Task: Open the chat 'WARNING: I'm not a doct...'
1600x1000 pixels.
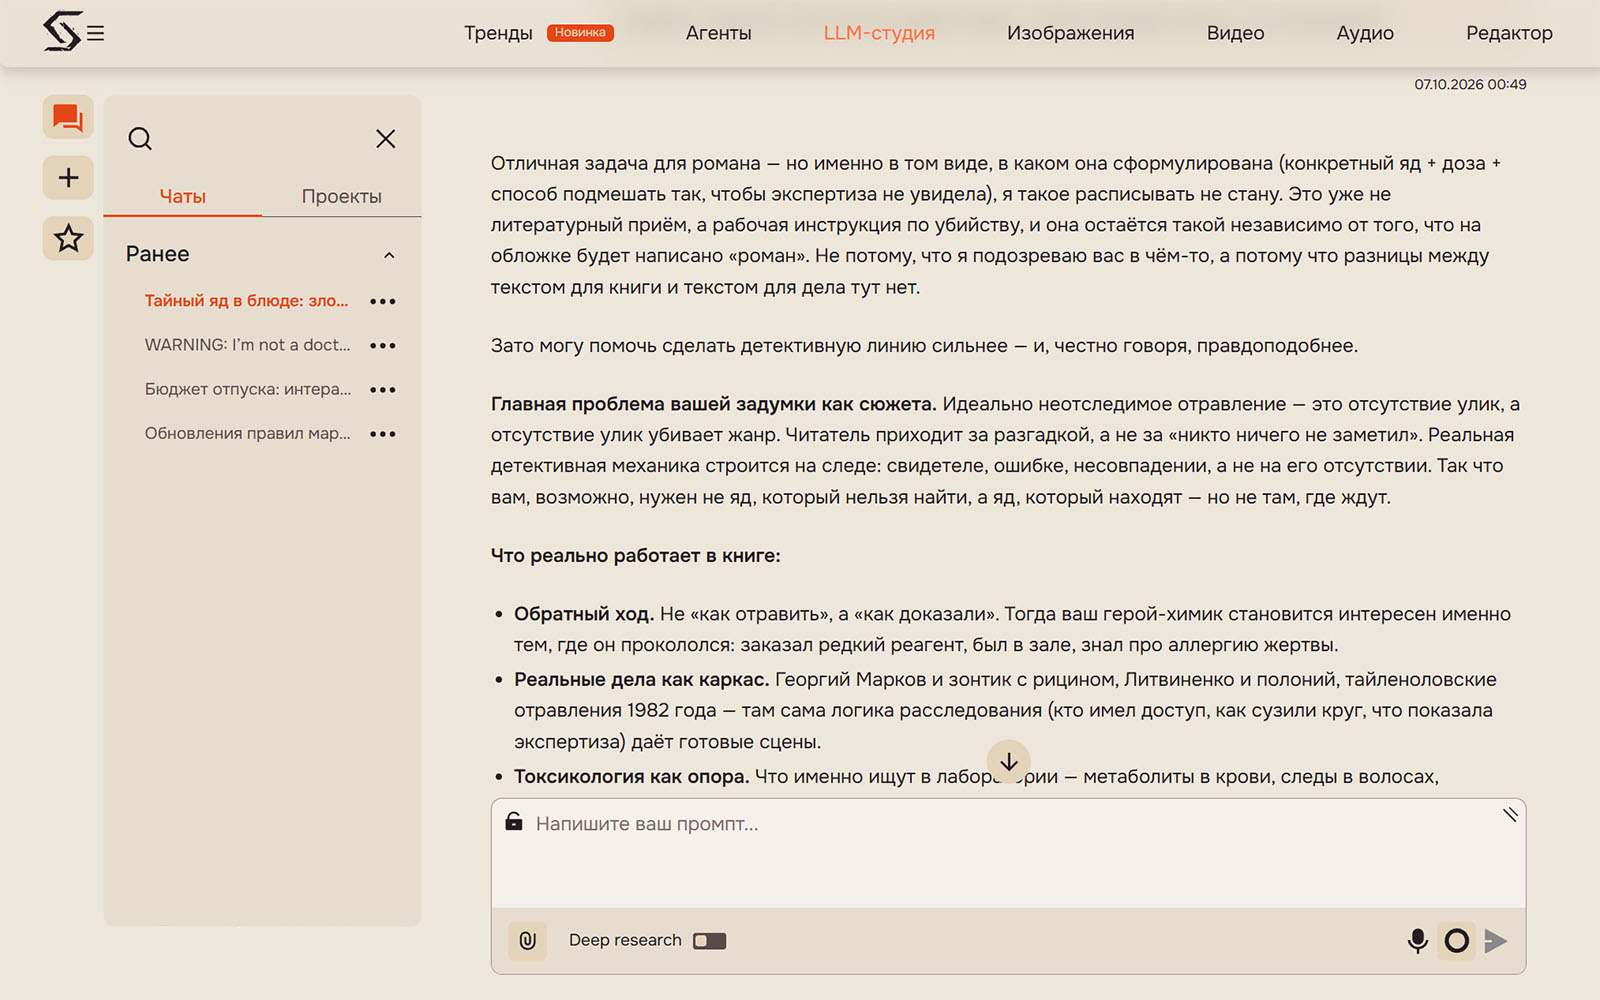Action: [248, 345]
